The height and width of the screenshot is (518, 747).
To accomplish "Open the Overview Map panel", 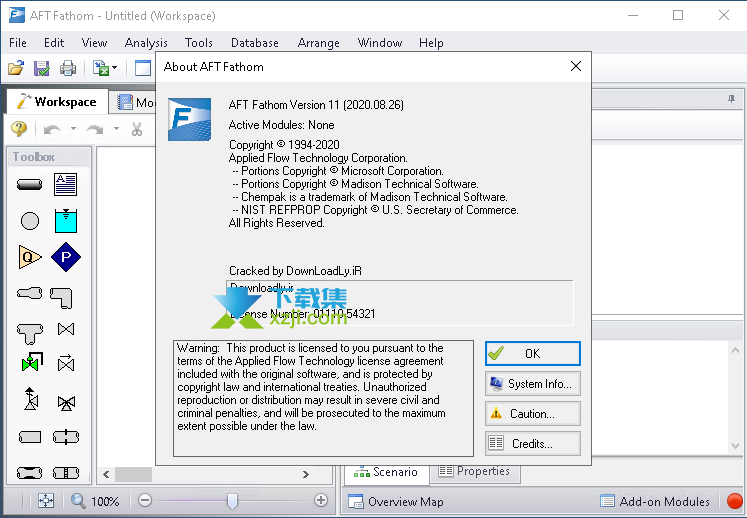I will [x=396, y=502].
